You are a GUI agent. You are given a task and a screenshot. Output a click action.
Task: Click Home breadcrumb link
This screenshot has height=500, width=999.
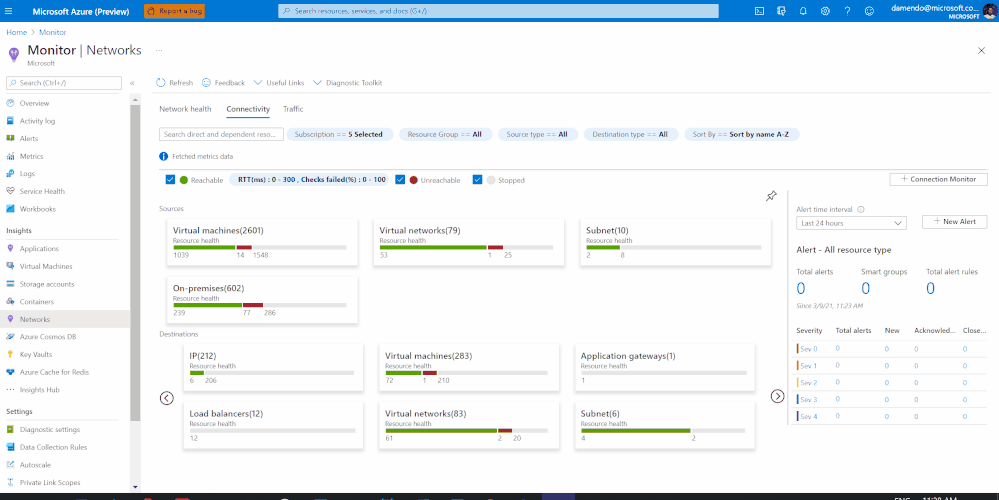coord(17,32)
